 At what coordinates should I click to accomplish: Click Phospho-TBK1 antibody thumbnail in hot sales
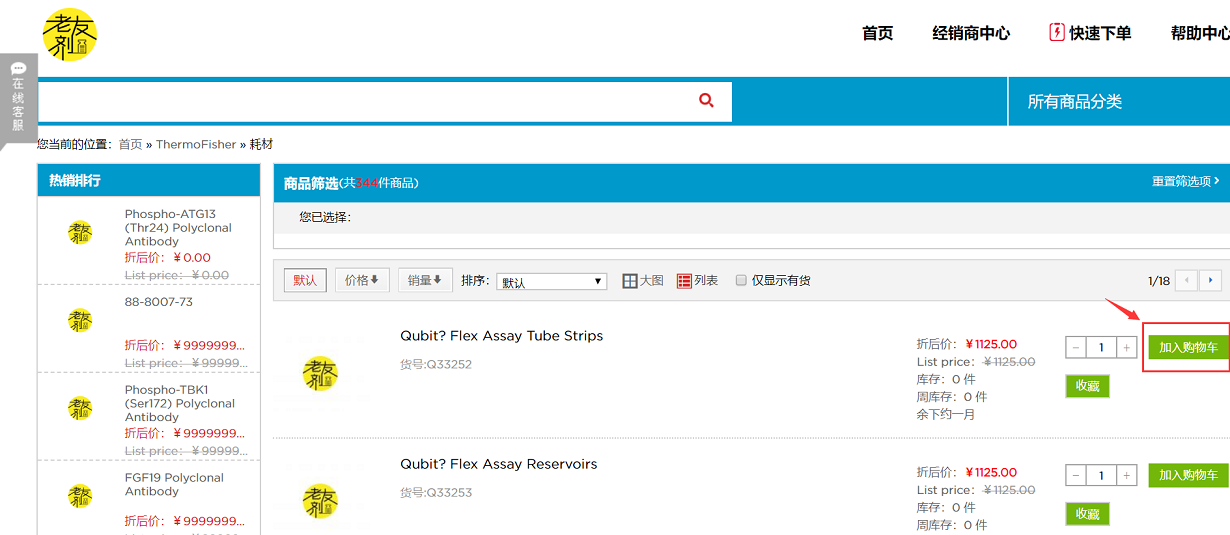point(80,408)
